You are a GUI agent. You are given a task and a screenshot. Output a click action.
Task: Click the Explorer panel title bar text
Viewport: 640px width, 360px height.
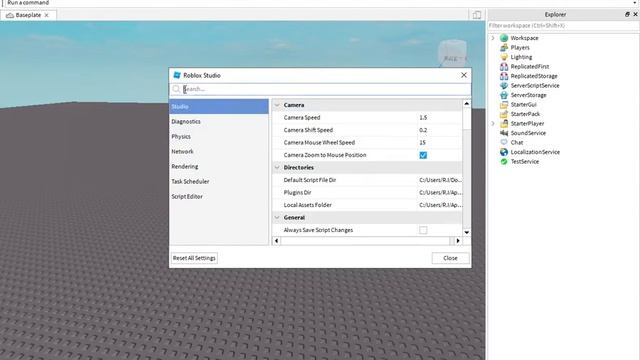(x=556, y=14)
